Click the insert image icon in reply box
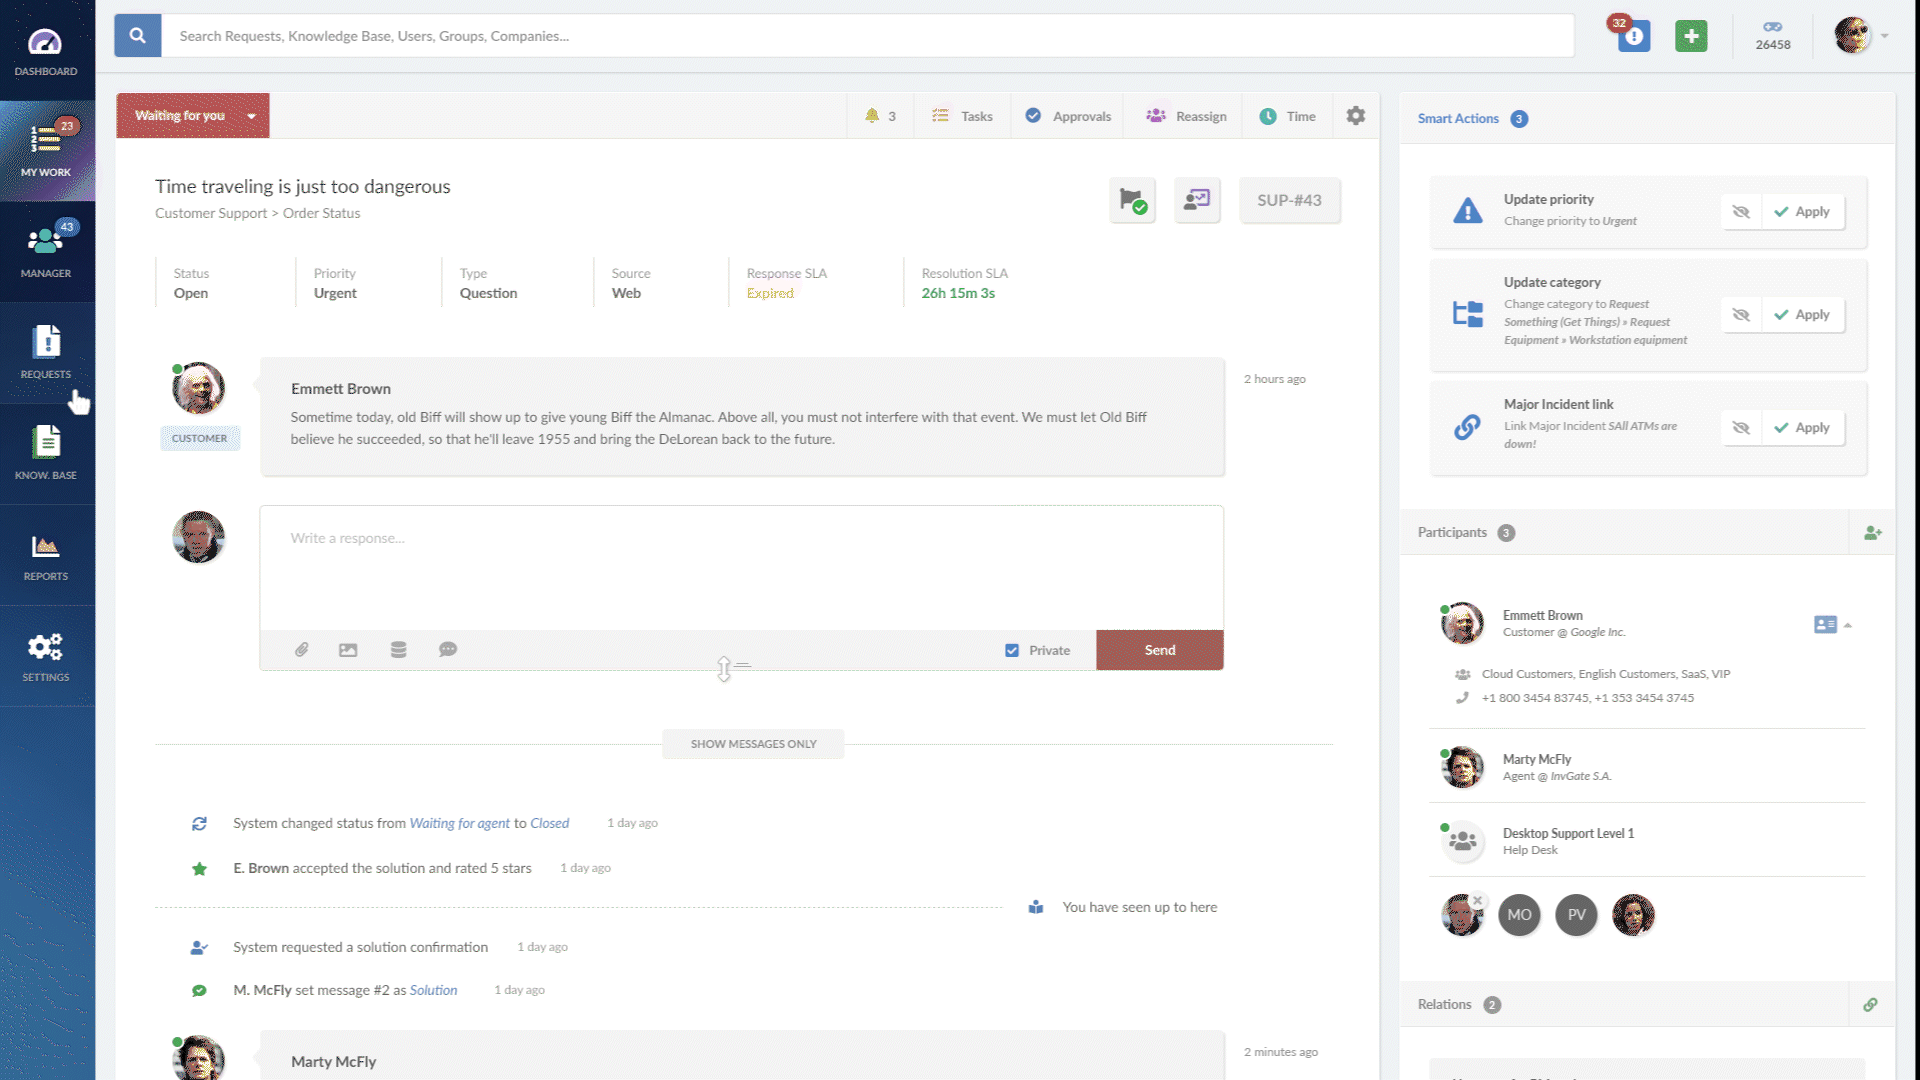The image size is (1920, 1080). tap(348, 649)
